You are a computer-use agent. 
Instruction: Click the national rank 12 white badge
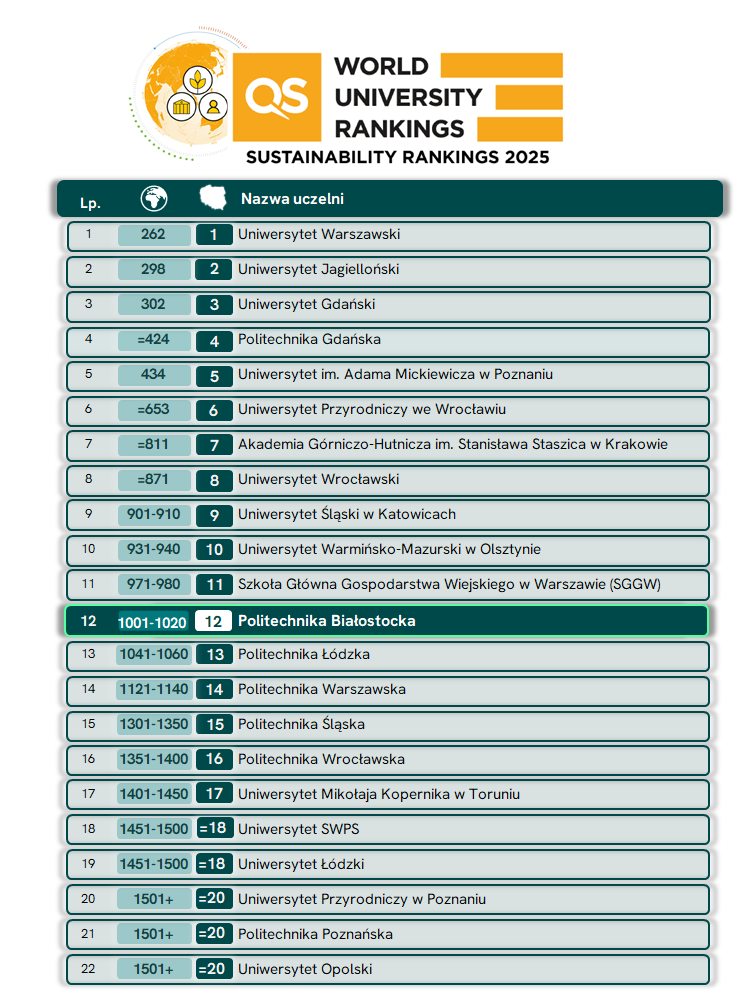click(x=213, y=621)
